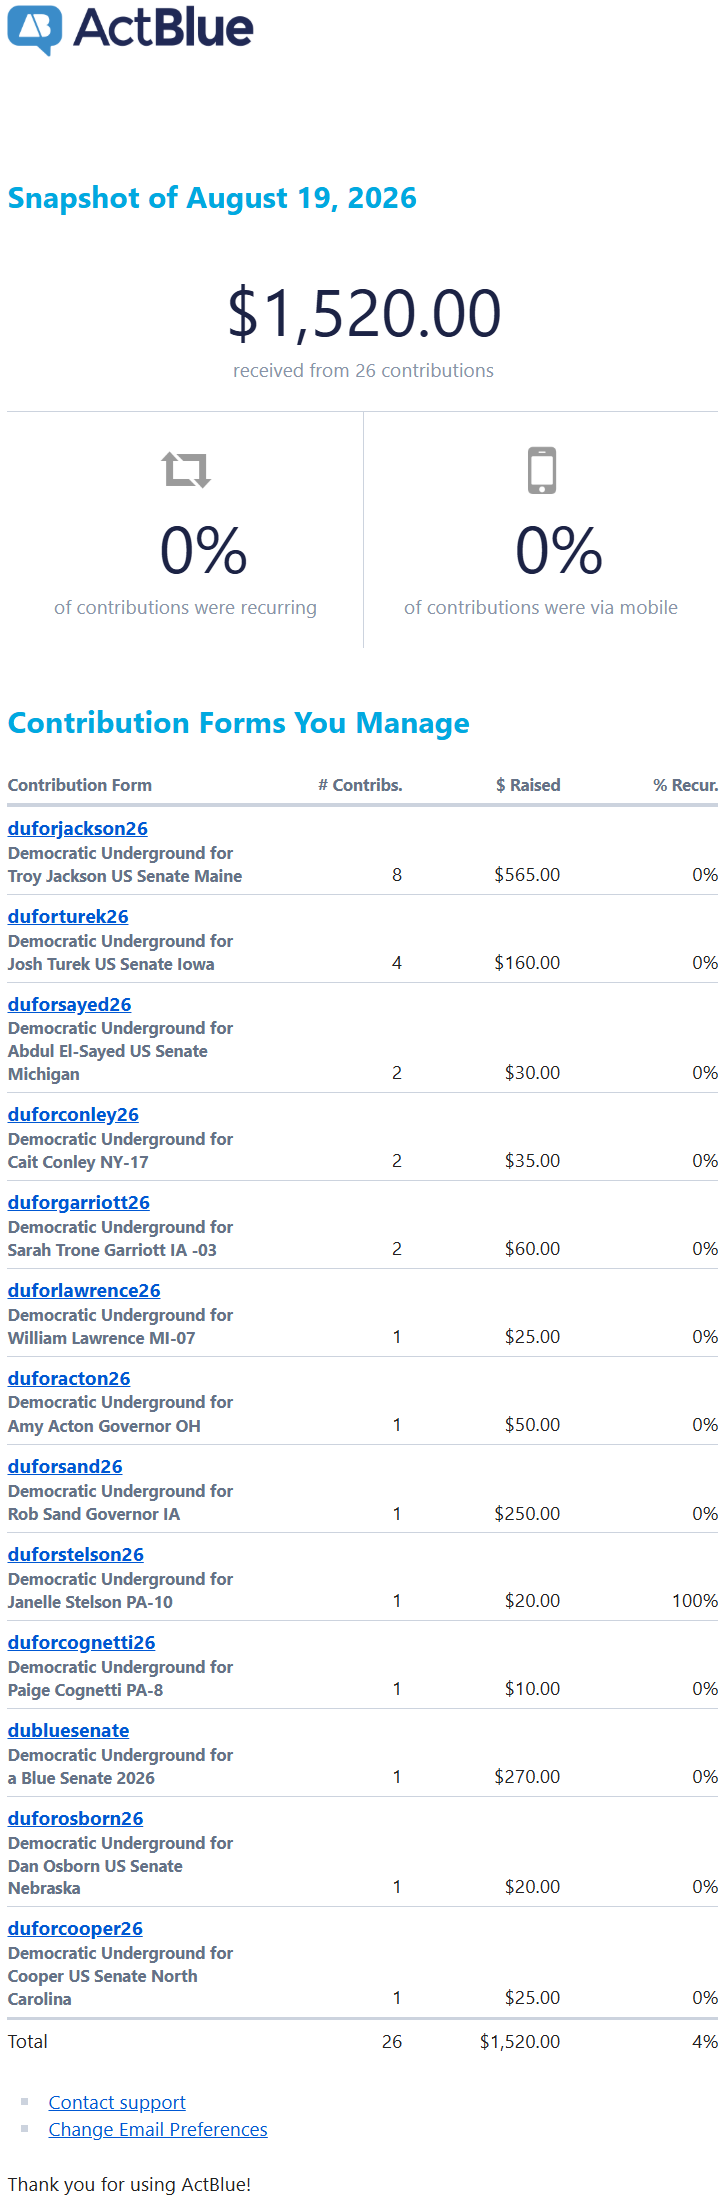Click the mobile phone icon
This screenshot has height=2205, width=727.
coord(541,469)
